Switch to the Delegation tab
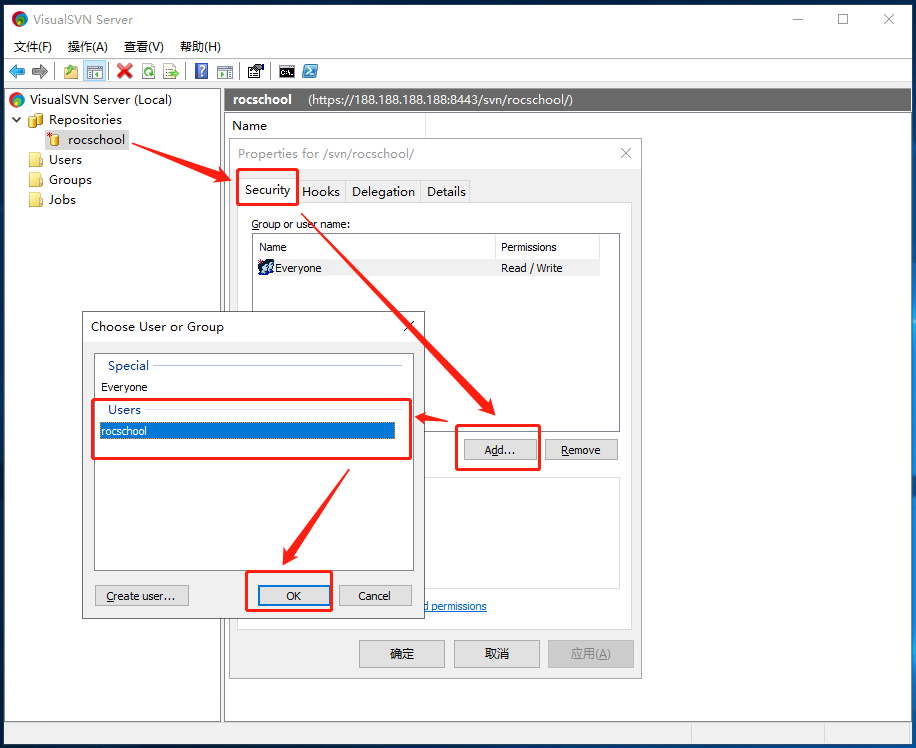The width and height of the screenshot is (916, 748). click(x=383, y=192)
